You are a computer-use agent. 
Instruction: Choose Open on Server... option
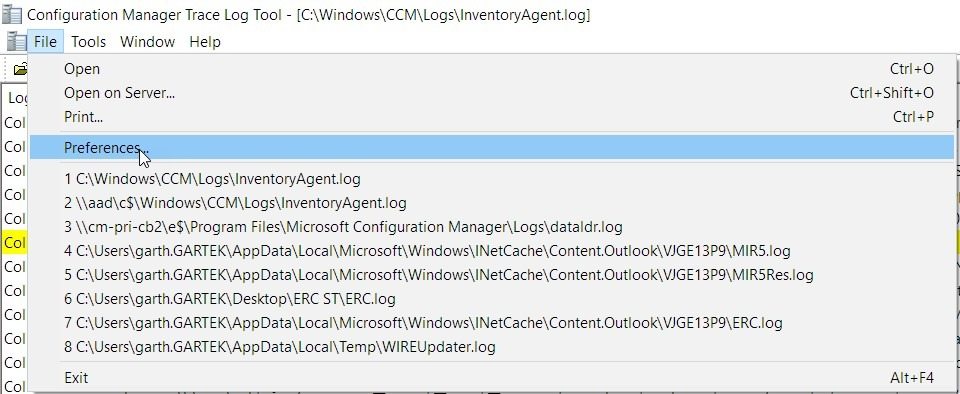coord(492,93)
